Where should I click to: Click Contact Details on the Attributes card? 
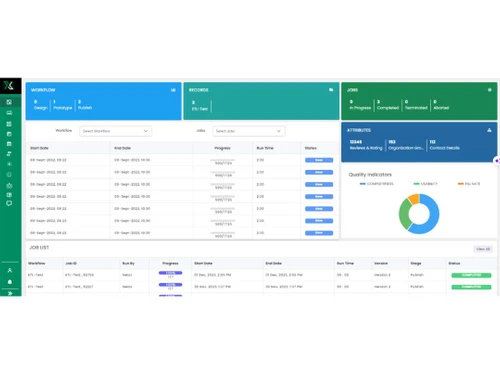coord(444,145)
